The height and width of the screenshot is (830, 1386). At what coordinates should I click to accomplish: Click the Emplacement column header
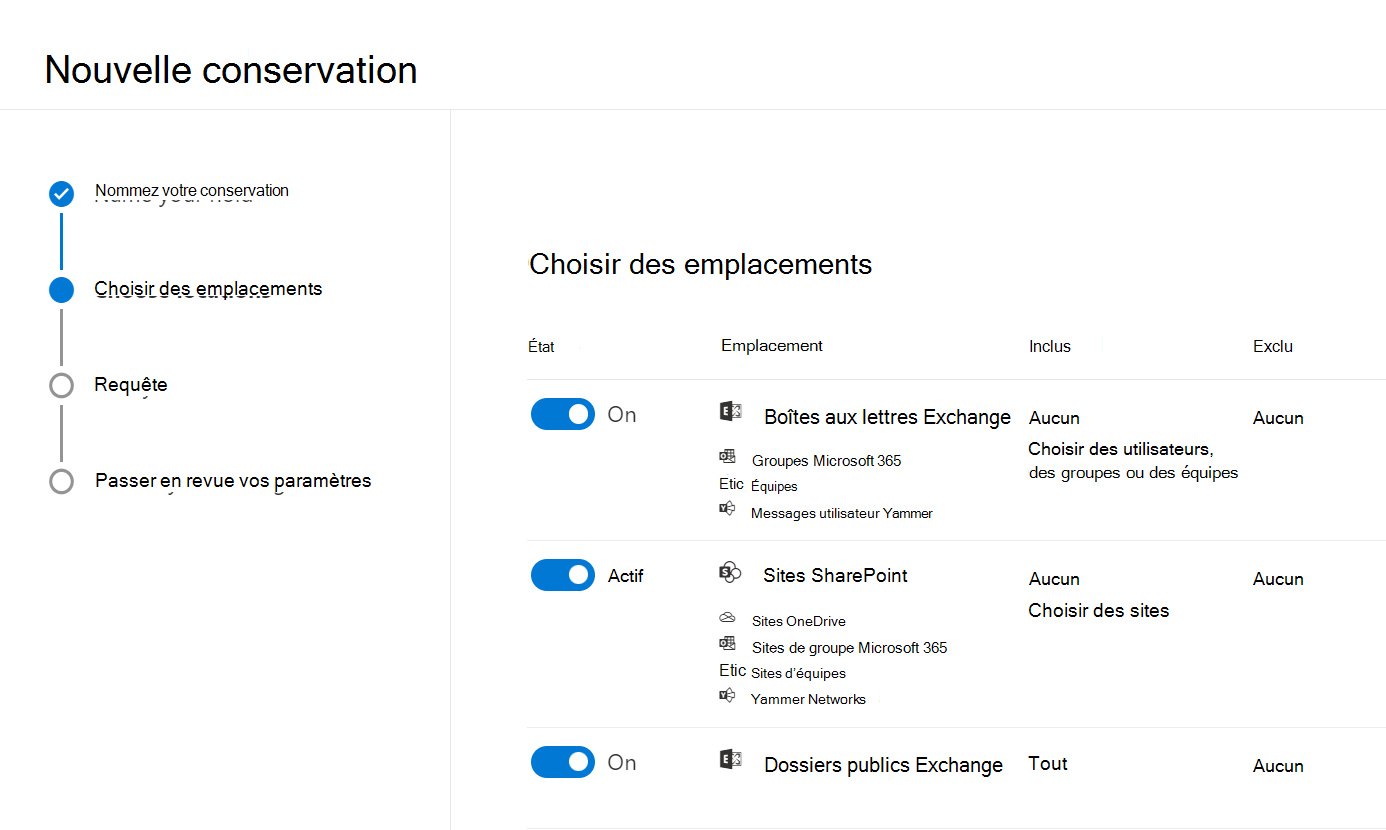(x=772, y=345)
